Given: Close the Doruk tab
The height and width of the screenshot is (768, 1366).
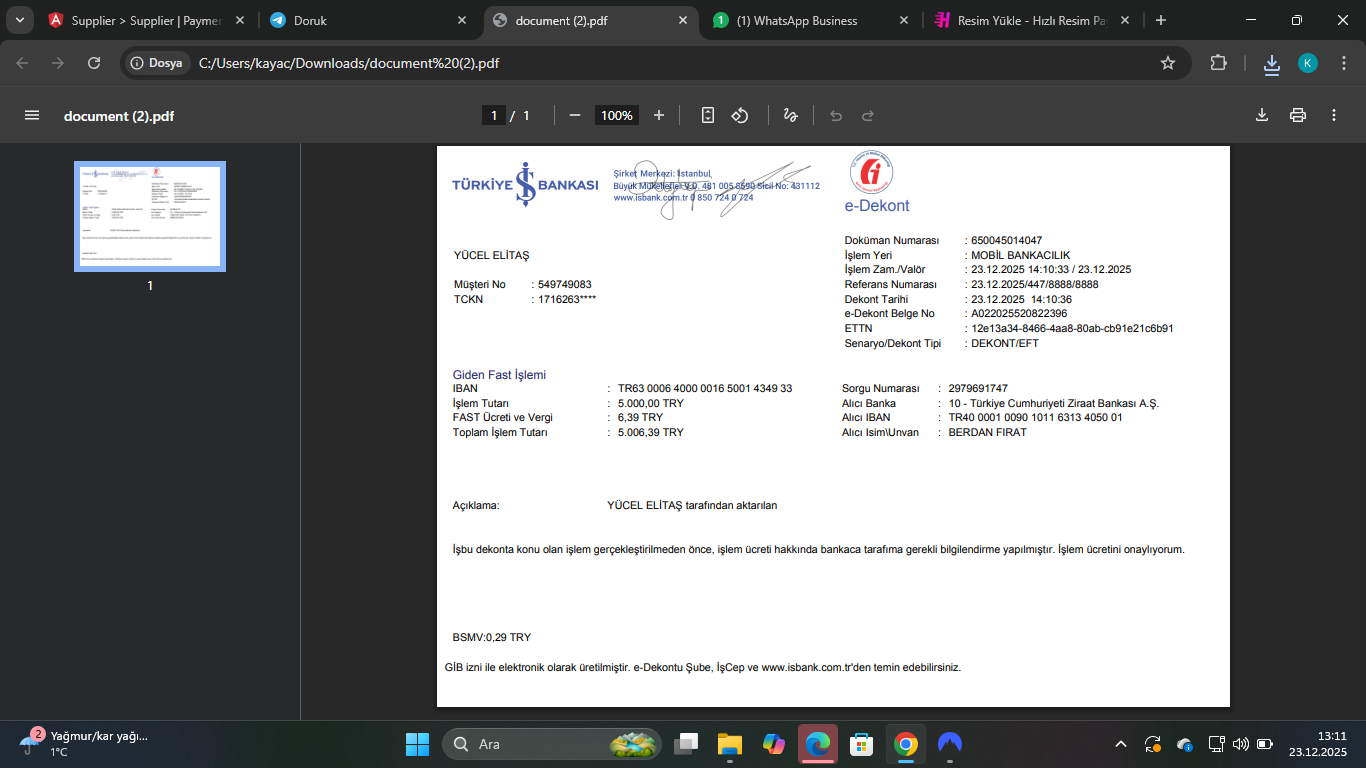Looking at the screenshot, I should coord(461,20).
